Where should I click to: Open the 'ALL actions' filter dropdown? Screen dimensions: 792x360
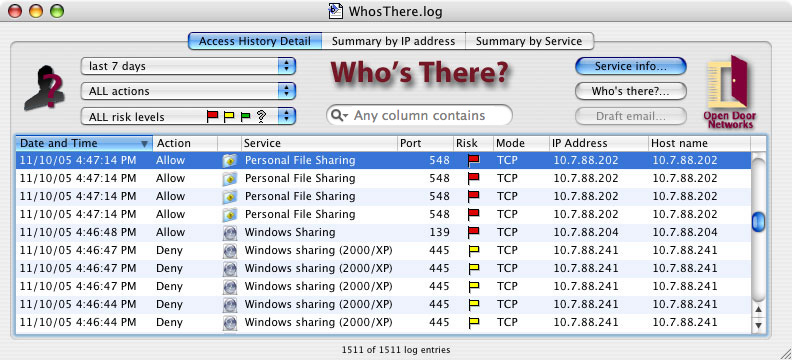[188, 91]
